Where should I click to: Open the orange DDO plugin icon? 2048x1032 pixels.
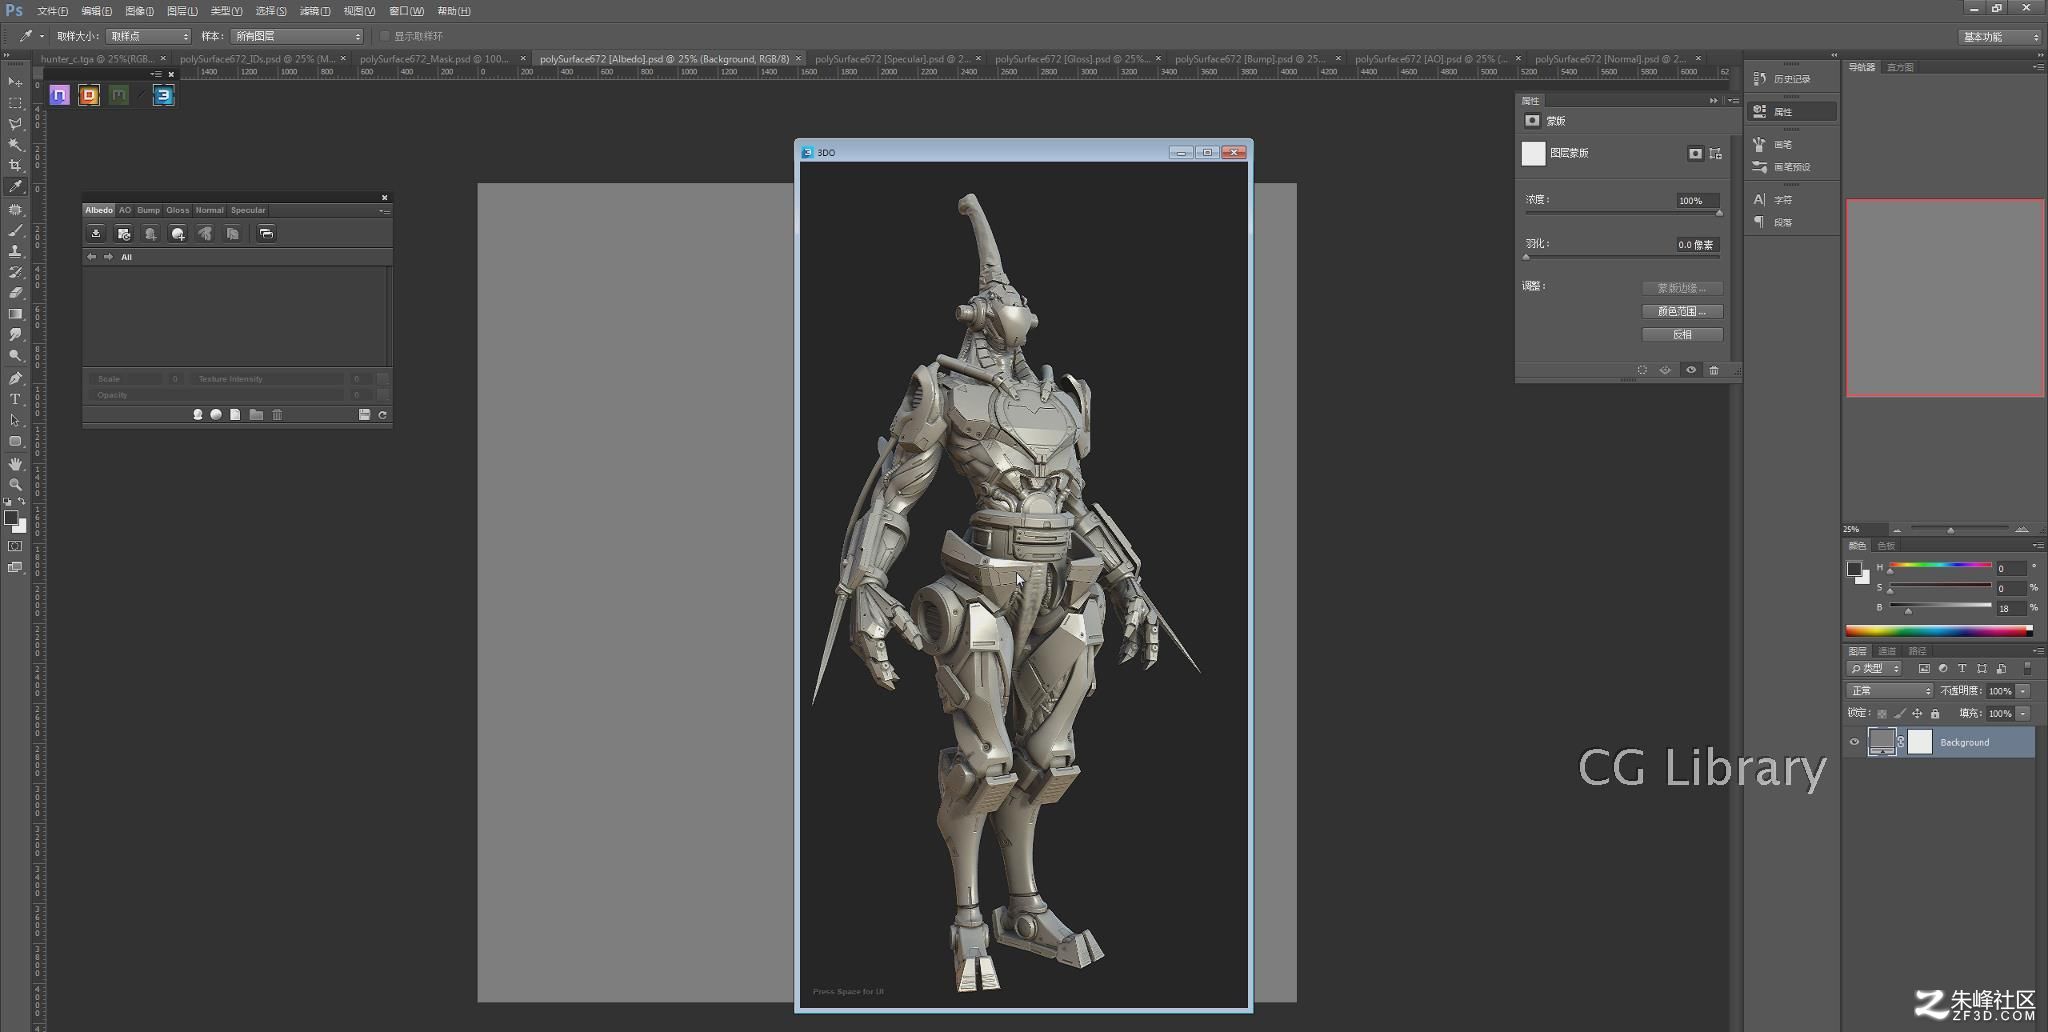click(89, 95)
